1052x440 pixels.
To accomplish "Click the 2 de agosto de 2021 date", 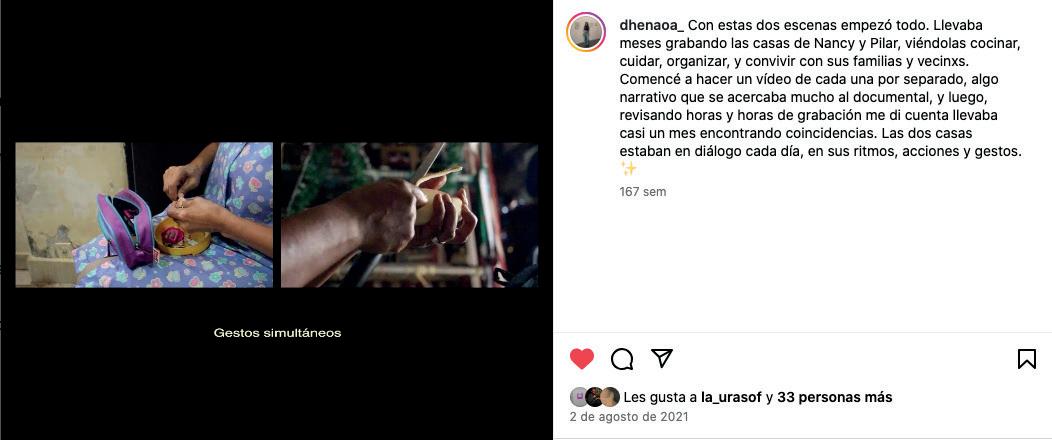I will tap(629, 417).
